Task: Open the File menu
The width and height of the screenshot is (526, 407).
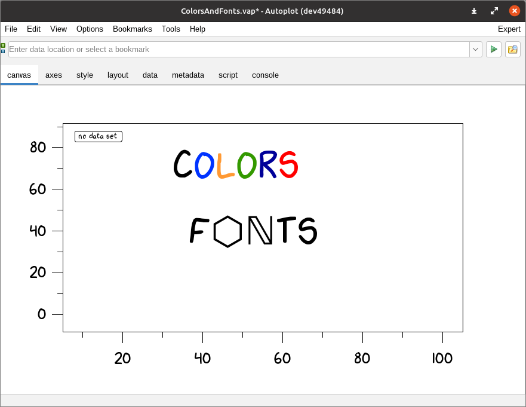Action: 11,29
